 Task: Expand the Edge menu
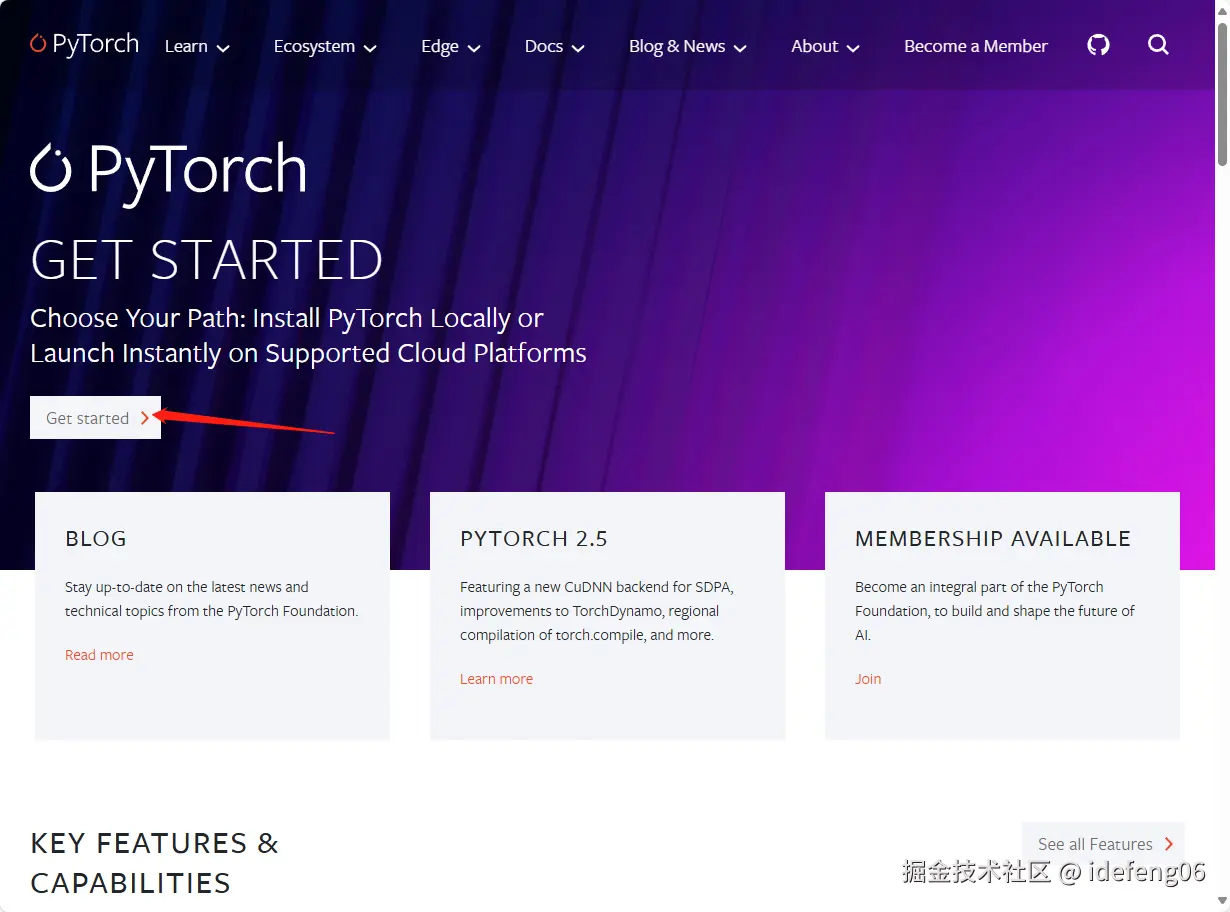tap(451, 46)
